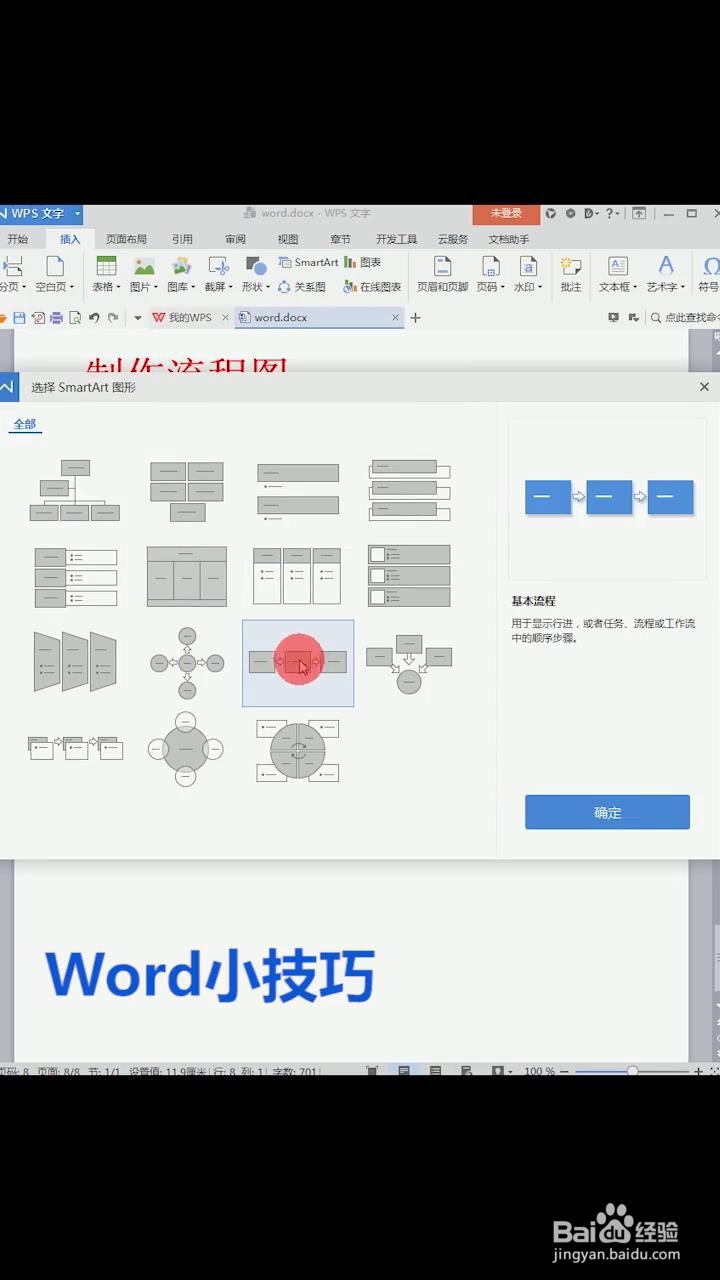This screenshot has height=1280, width=720.
Task: Open the 引用 ribbon tab
Action: [182, 239]
